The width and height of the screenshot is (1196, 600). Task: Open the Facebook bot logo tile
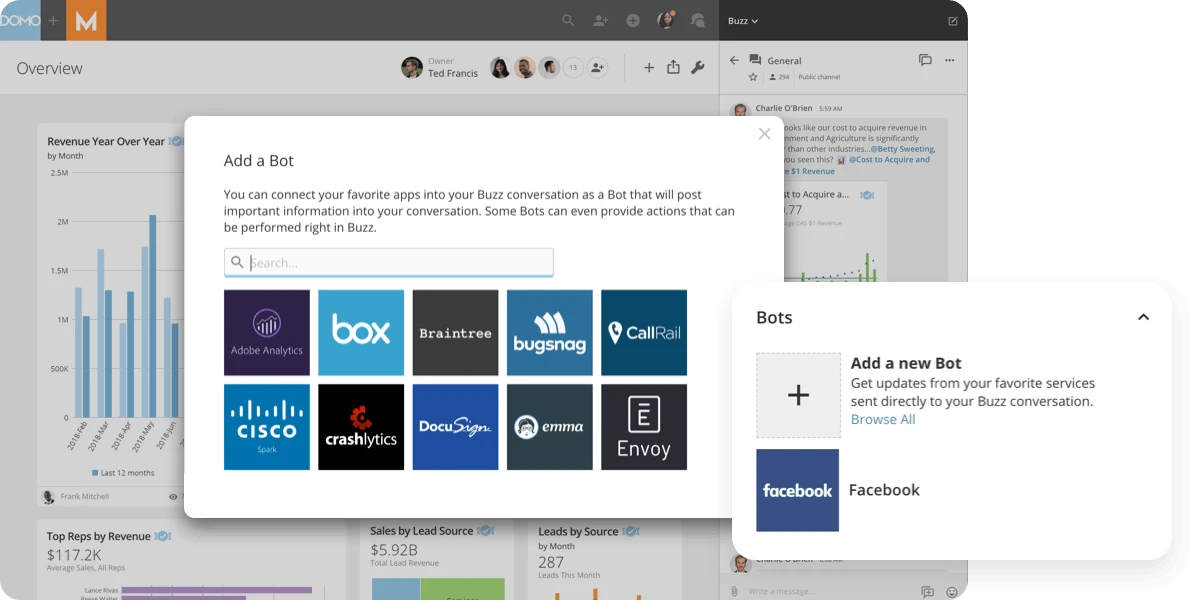point(797,490)
